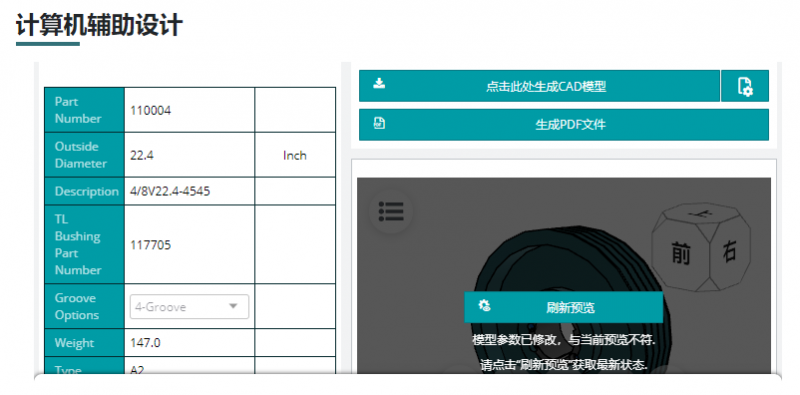This screenshot has height=395, width=800.
Task: Click the download icon on CAD model button
Action: (379, 83)
